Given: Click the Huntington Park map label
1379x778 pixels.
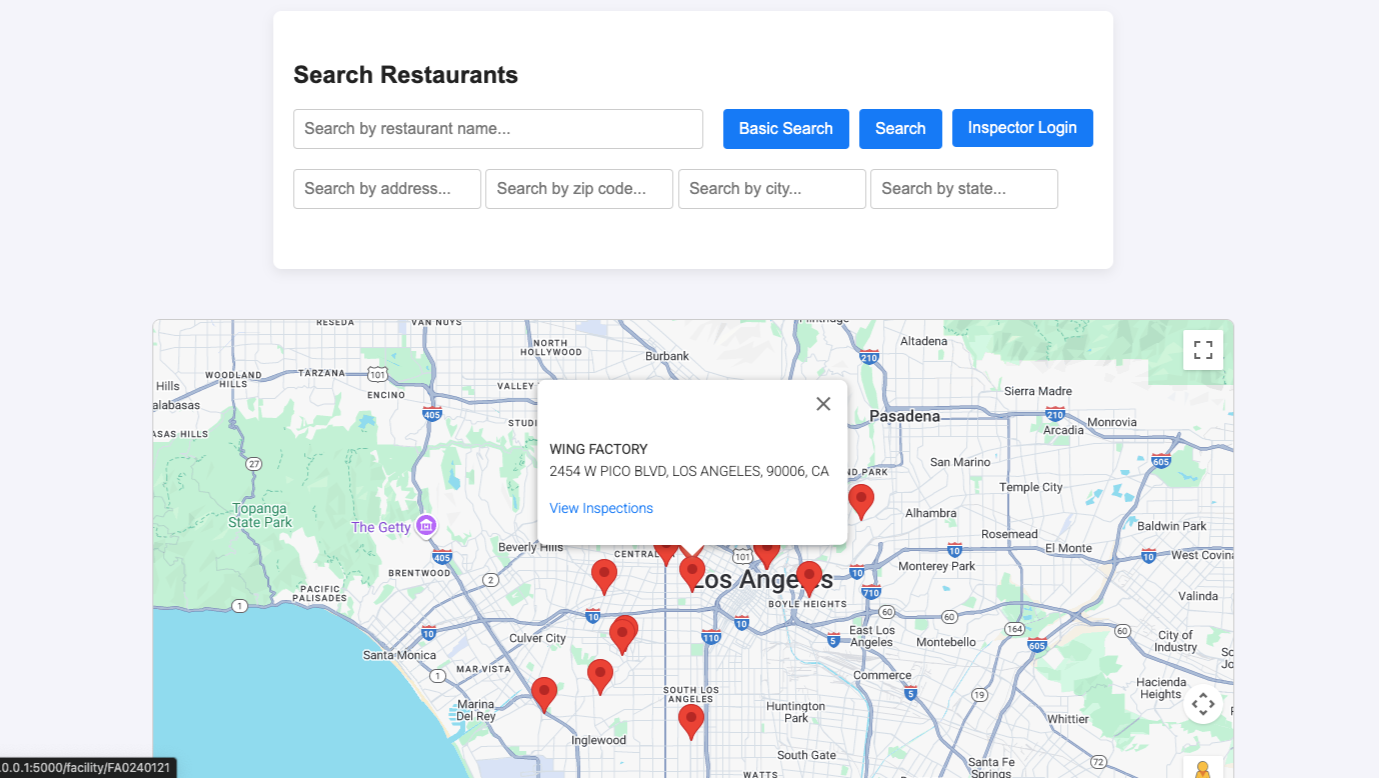Looking at the screenshot, I should point(796,712).
